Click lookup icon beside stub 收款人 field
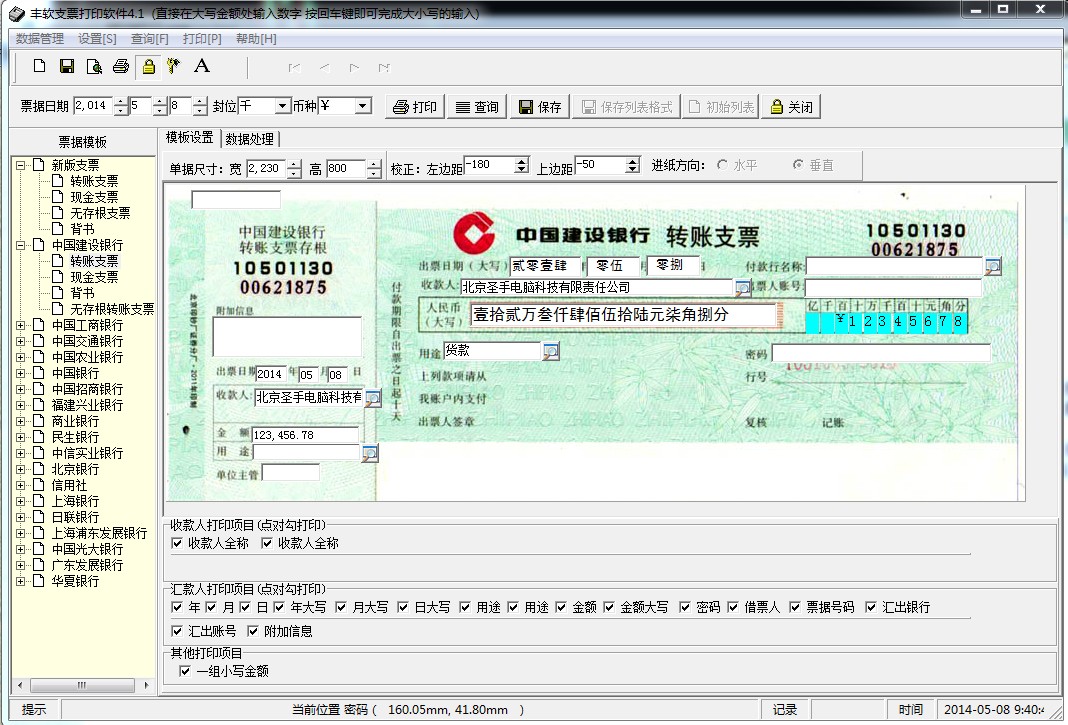Screen dimensions: 1068x725 pyautogui.click(x=373, y=398)
